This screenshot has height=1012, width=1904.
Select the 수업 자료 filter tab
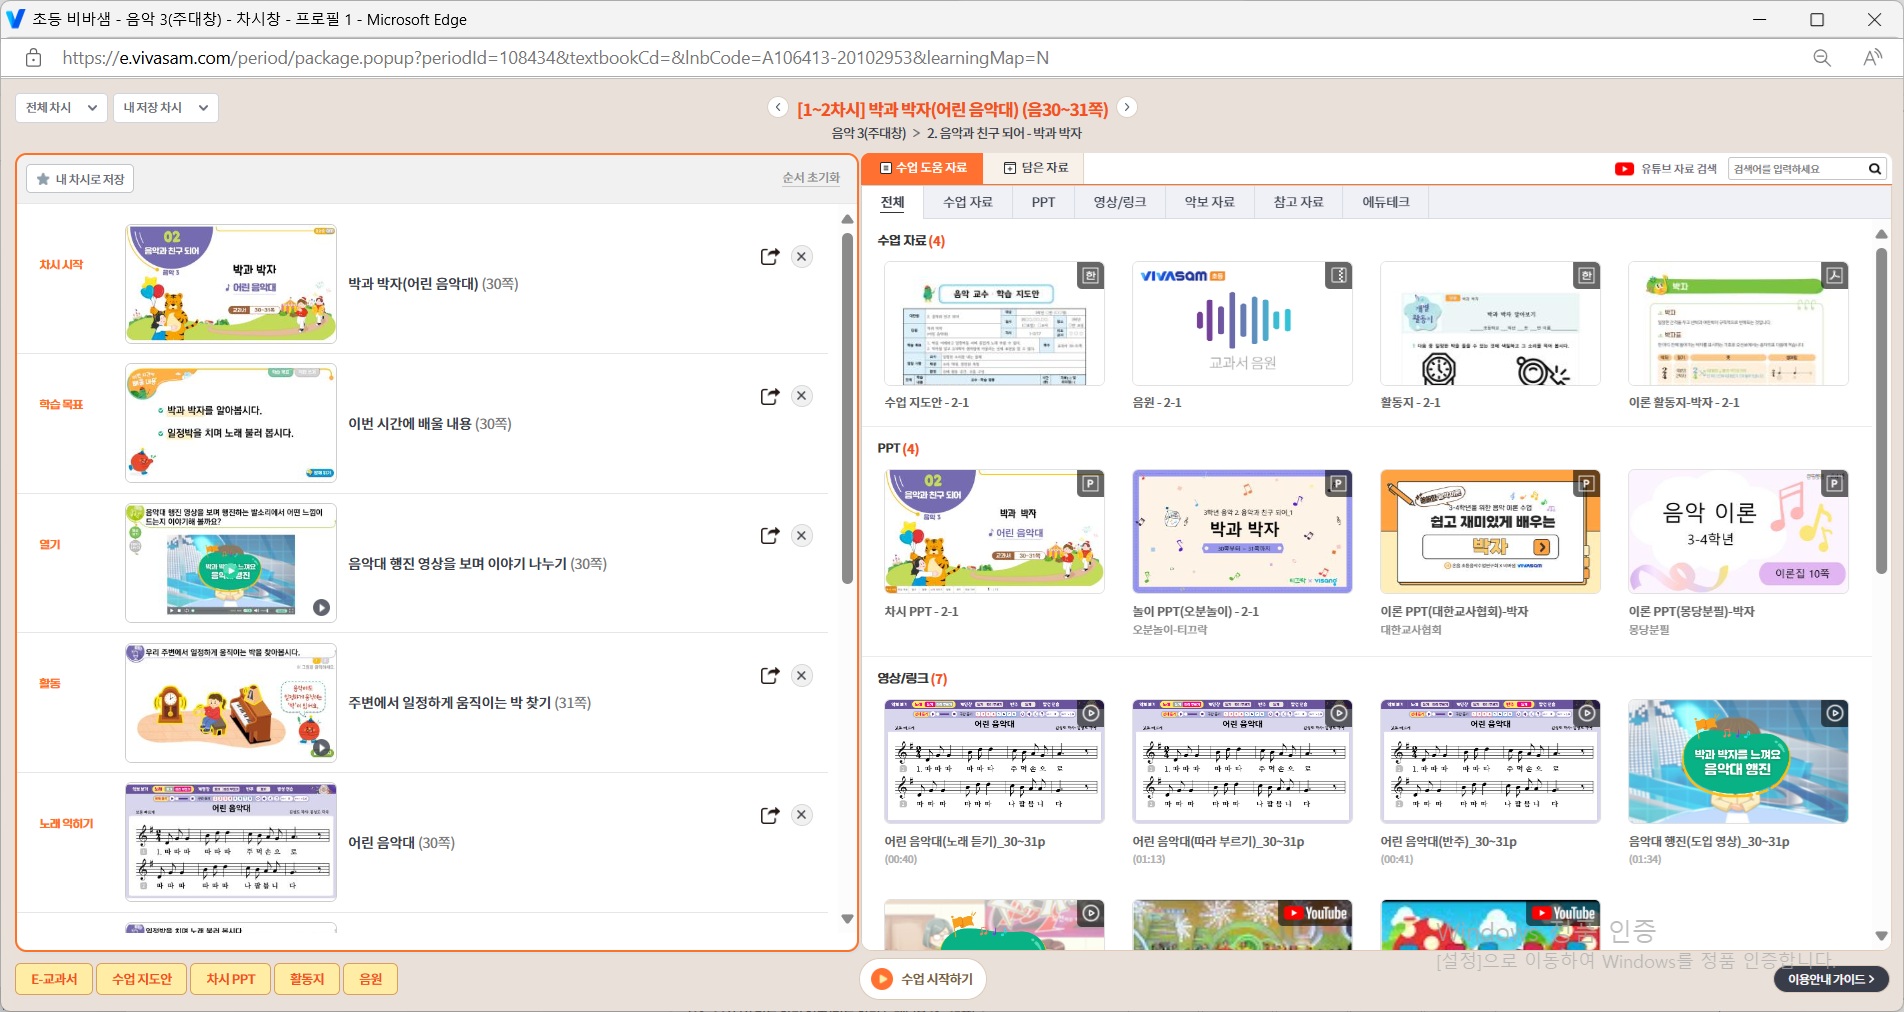[x=968, y=202]
